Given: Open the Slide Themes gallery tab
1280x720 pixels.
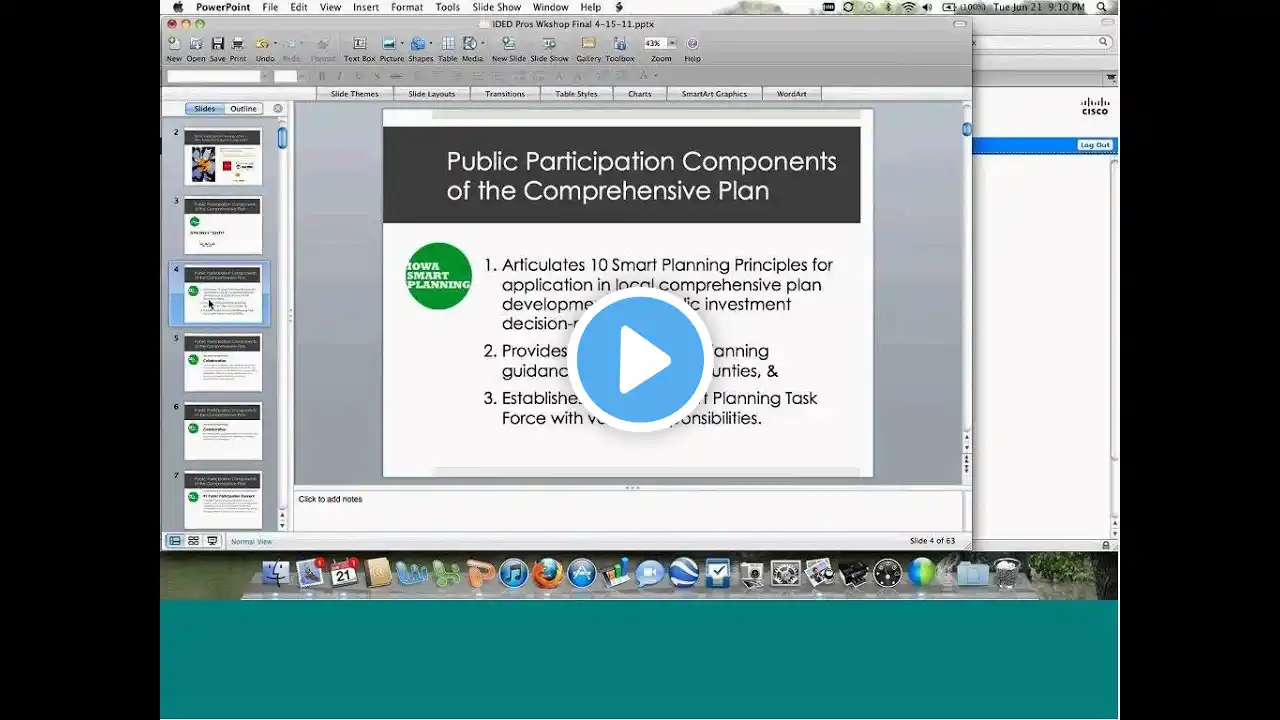Looking at the screenshot, I should pos(355,94).
